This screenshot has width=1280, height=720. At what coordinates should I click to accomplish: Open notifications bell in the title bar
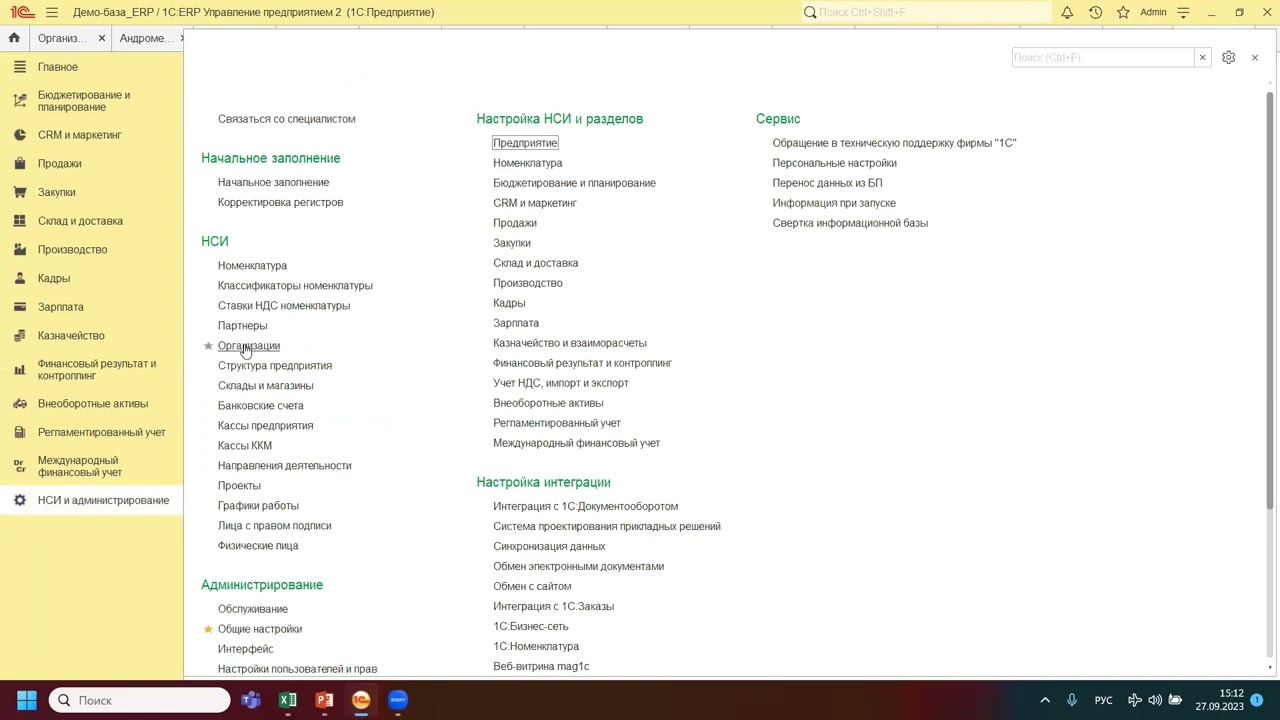pos(1067,12)
